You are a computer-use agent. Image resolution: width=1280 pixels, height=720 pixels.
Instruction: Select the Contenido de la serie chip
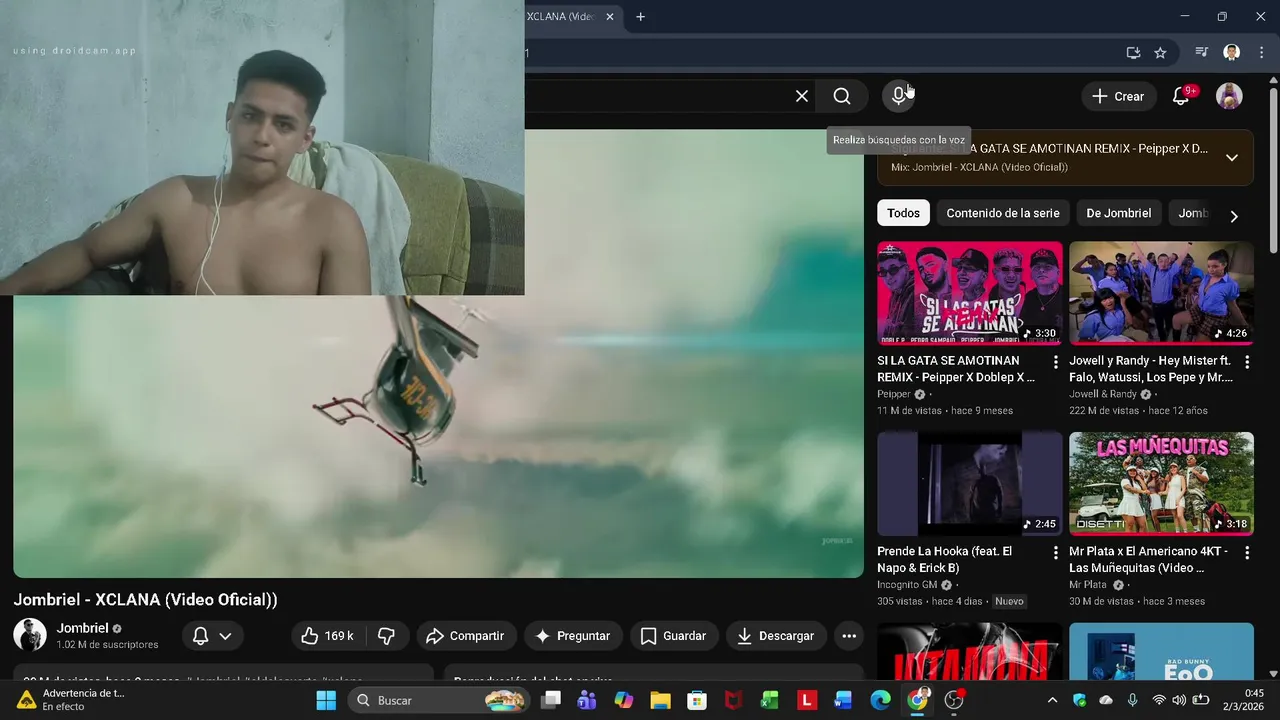pos(1003,213)
